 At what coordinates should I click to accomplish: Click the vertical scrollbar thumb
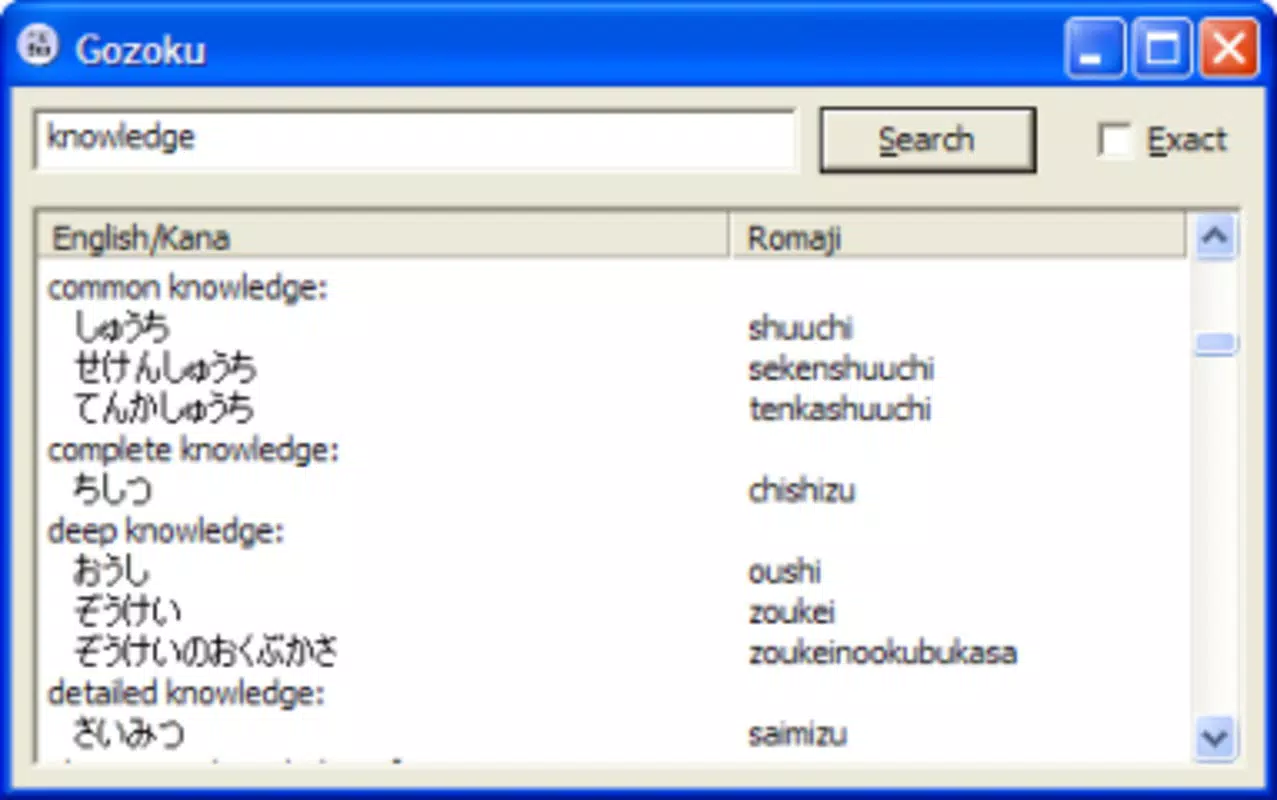point(1215,344)
